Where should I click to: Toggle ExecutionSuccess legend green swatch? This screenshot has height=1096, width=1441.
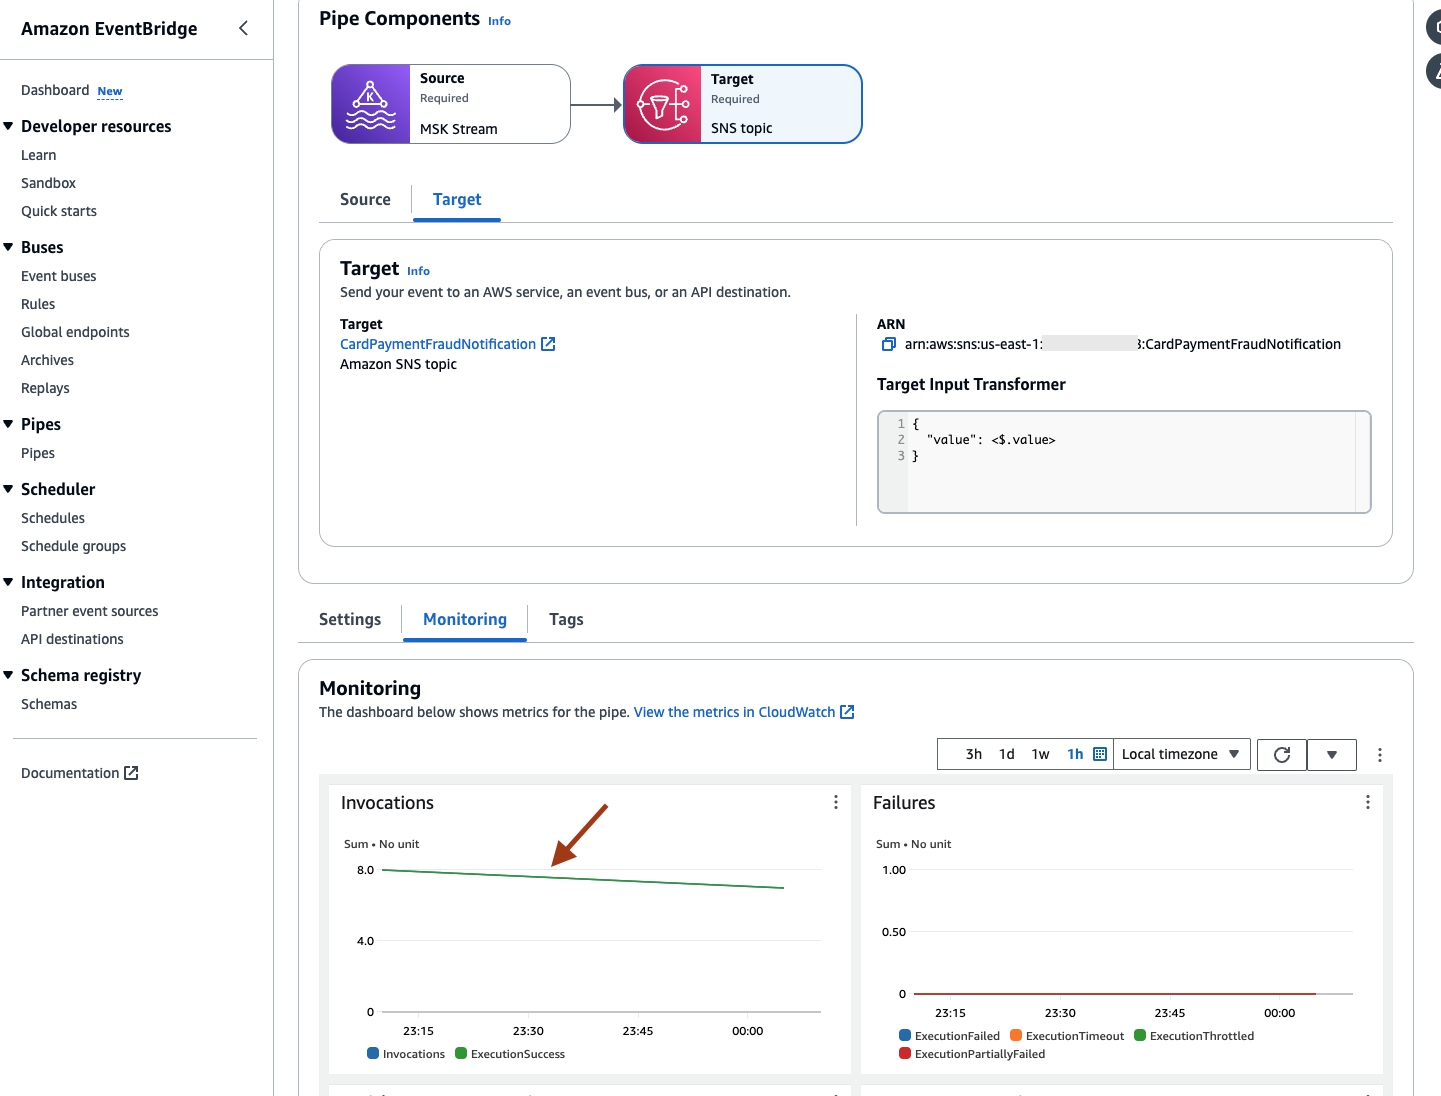(461, 1053)
